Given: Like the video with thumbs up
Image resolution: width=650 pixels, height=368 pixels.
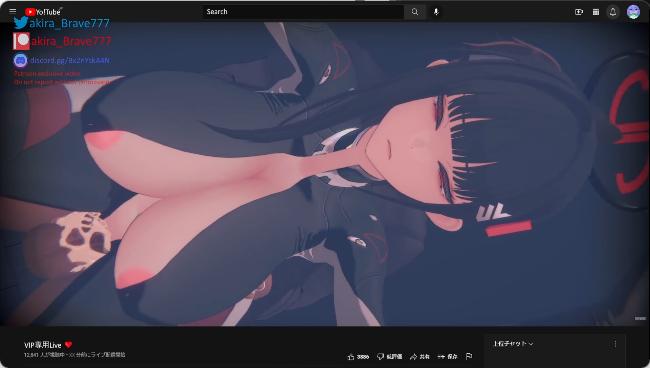Looking at the screenshot, I should point(358,356).
